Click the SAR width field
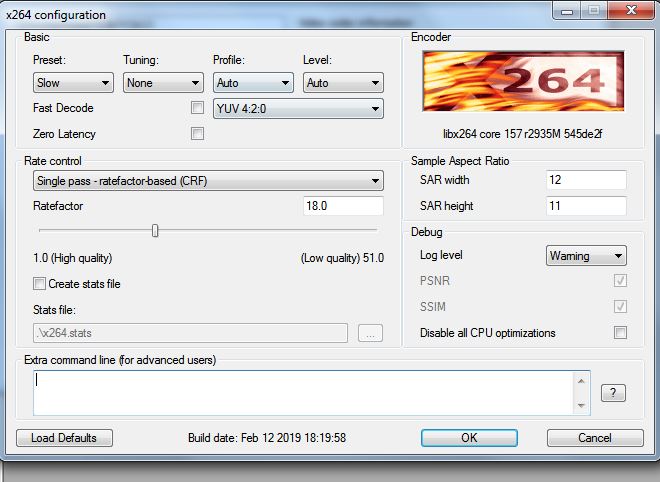Image resolution: width=660 pixels, height=482 pixels. (x=586, y=180)
